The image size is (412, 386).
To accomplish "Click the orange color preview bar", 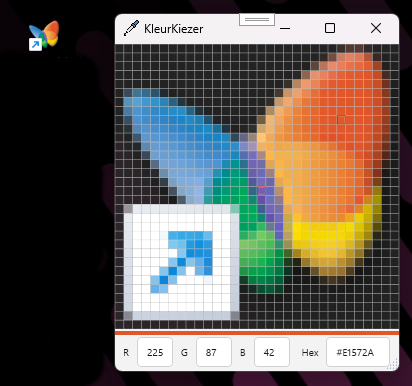I will [x=257, y=332].
